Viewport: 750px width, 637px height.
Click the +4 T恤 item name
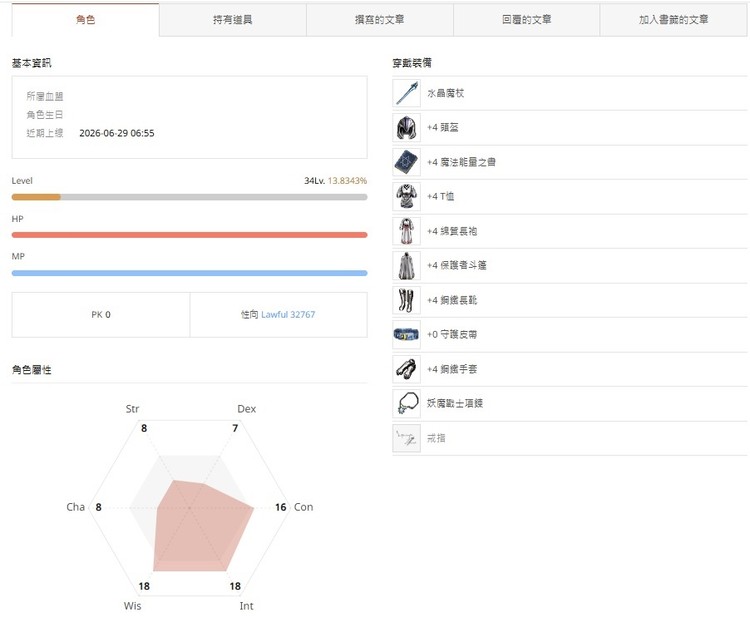[x=441, y=197]
